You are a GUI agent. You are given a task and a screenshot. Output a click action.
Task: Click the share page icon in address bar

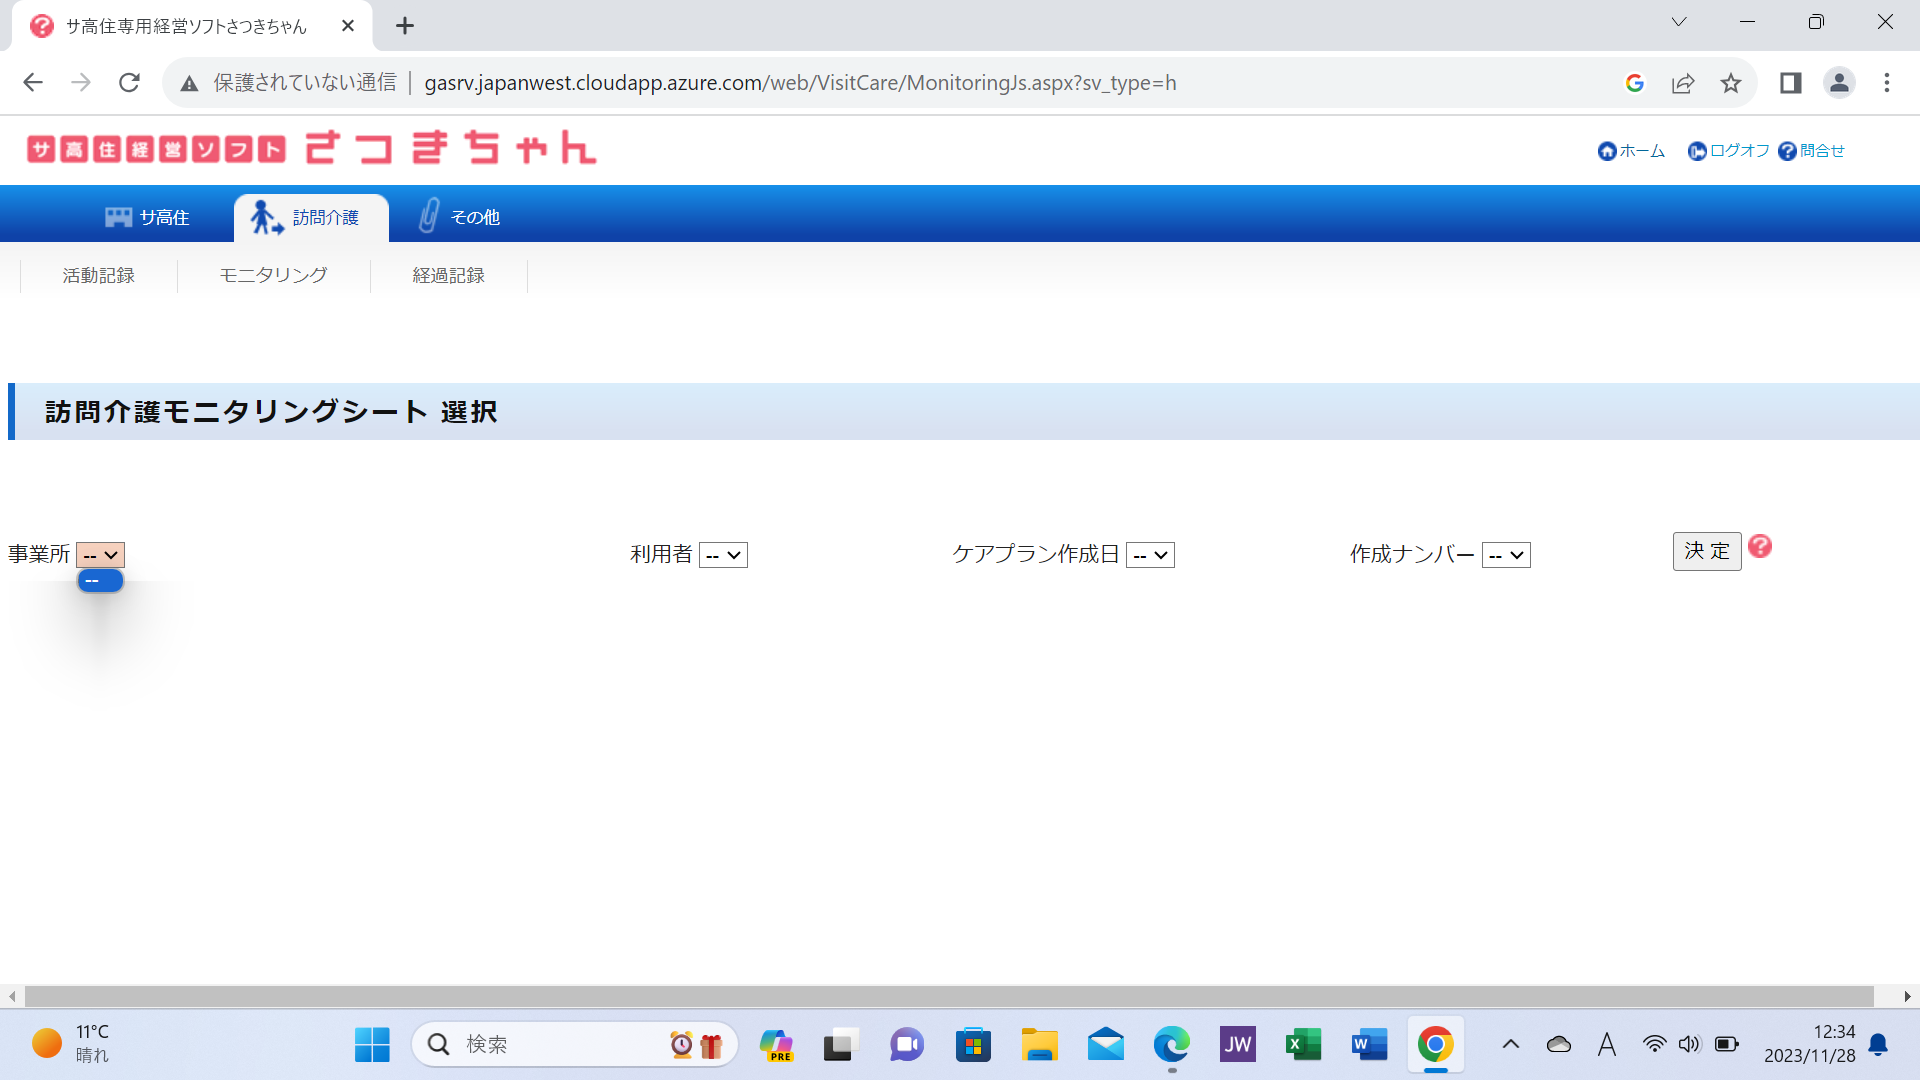(1683, 83)
